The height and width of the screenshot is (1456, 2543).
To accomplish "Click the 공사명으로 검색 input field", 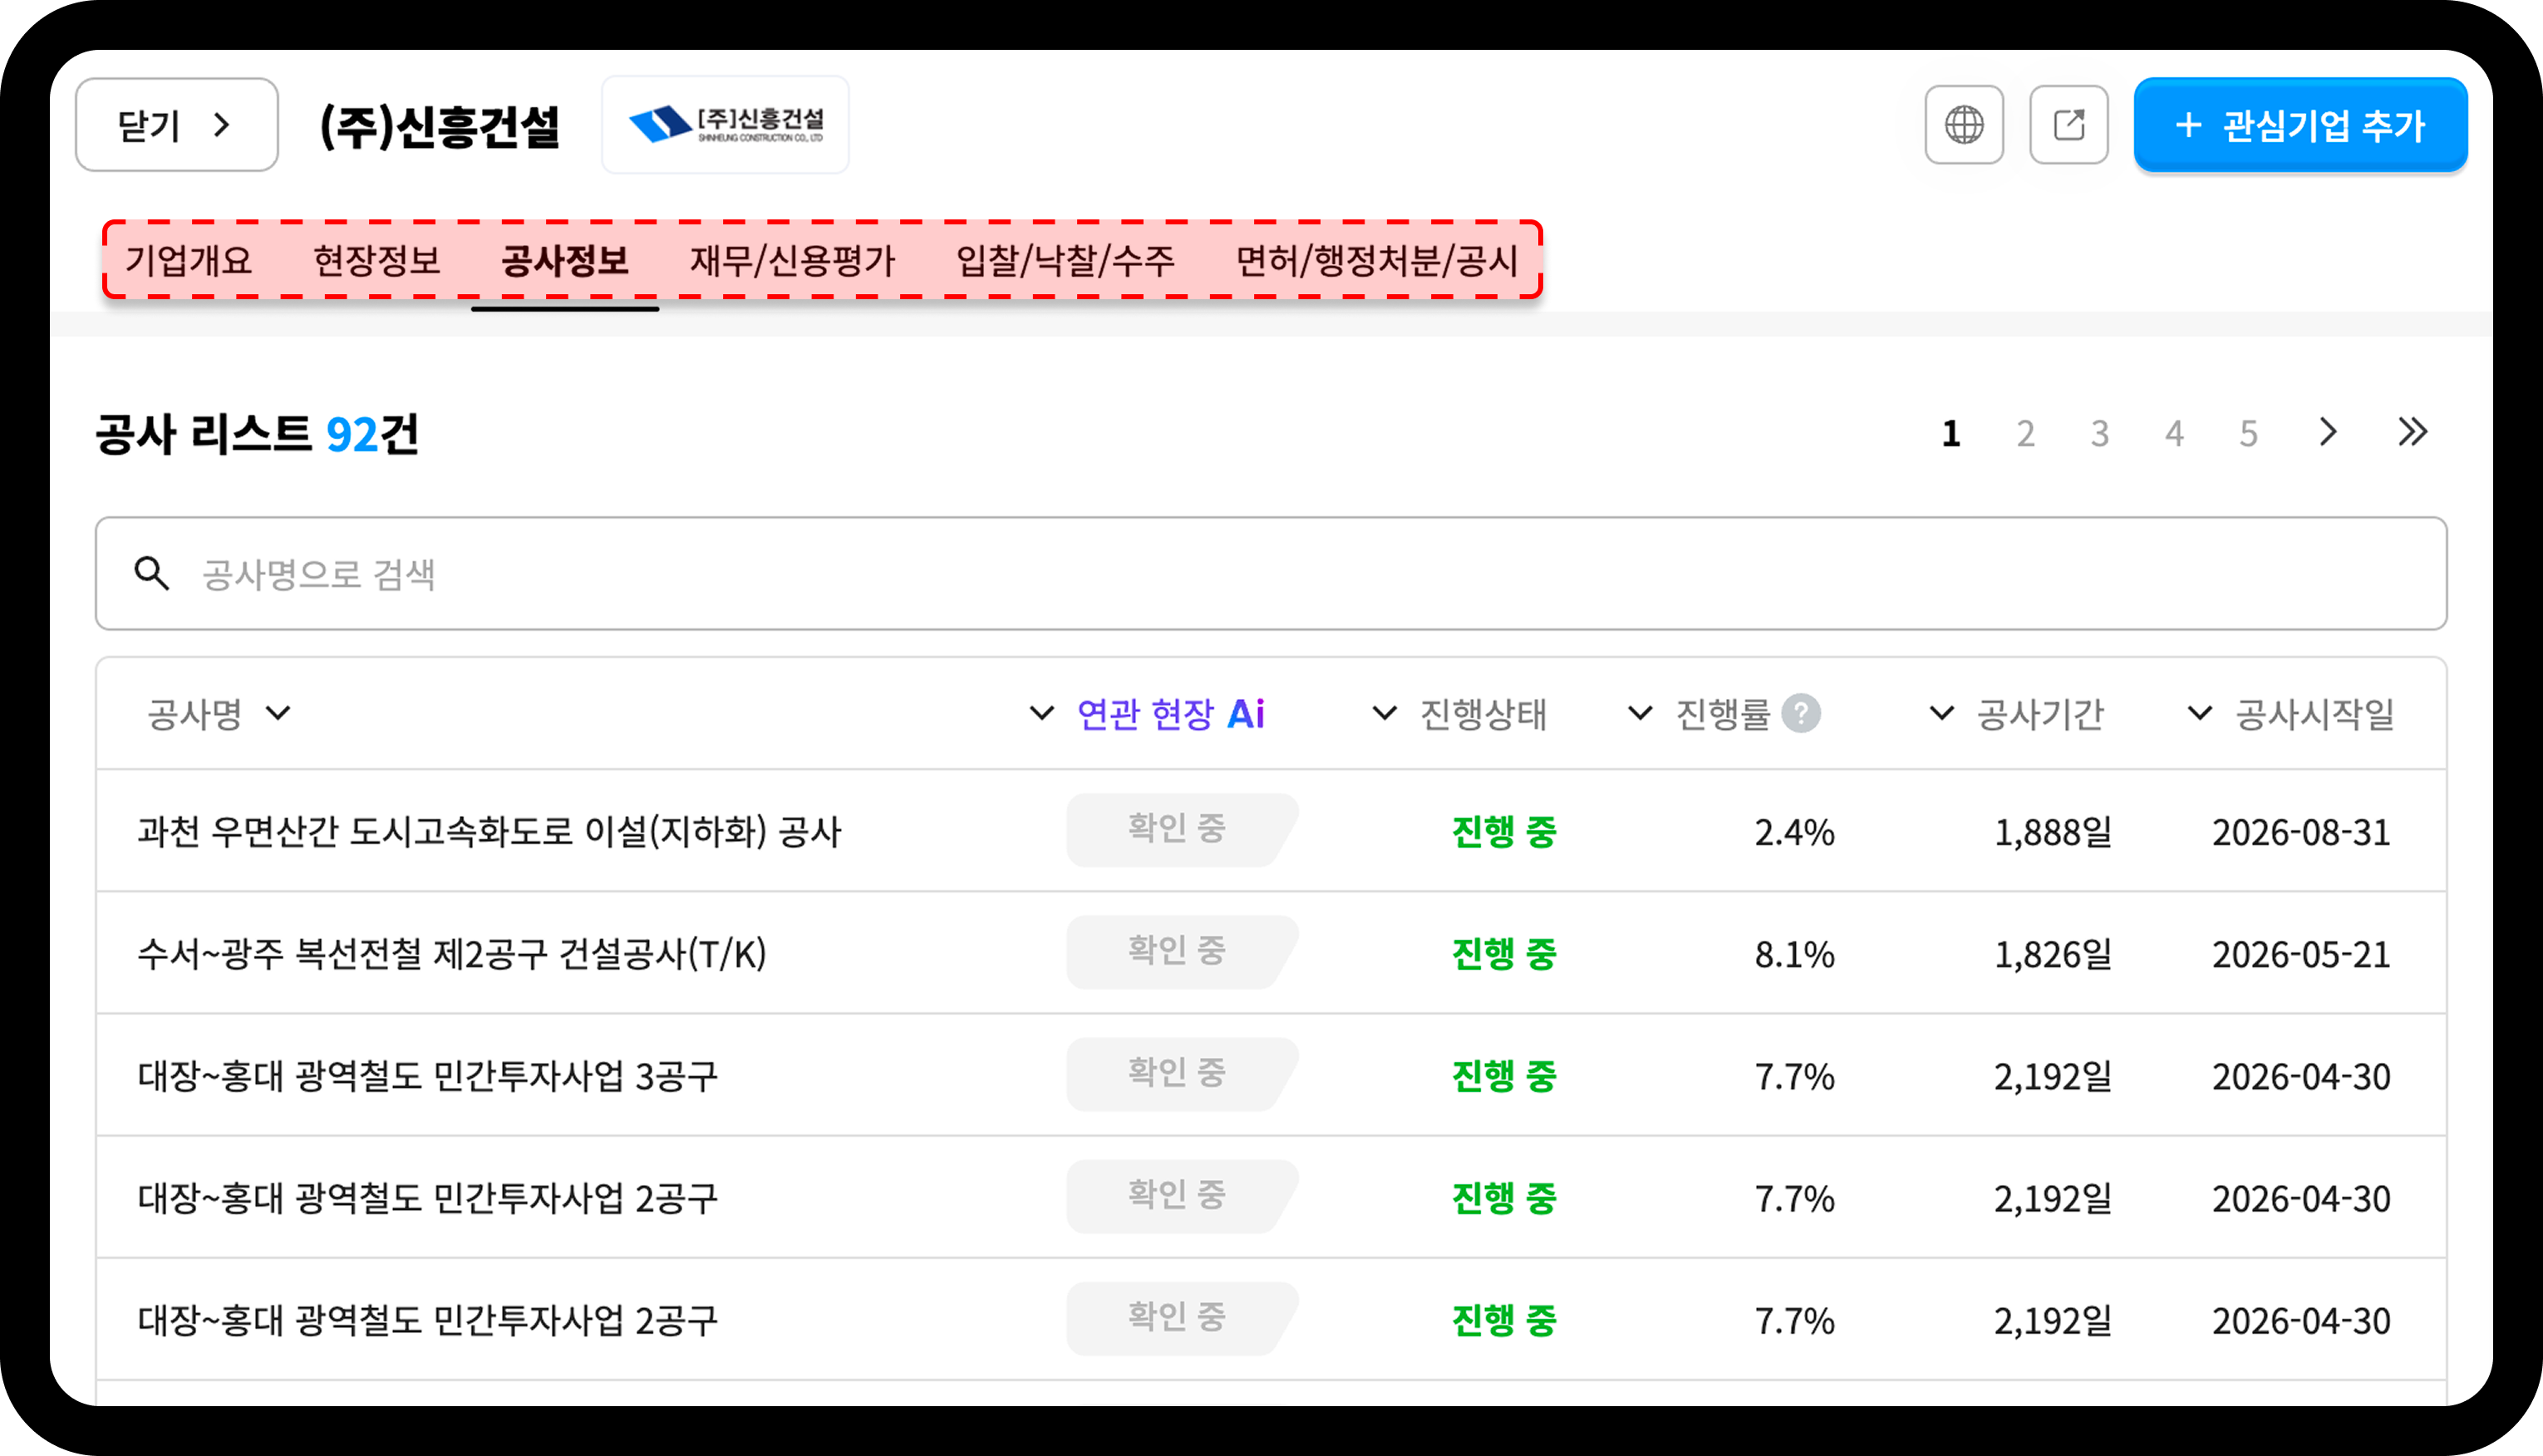I will [1271, 574].
